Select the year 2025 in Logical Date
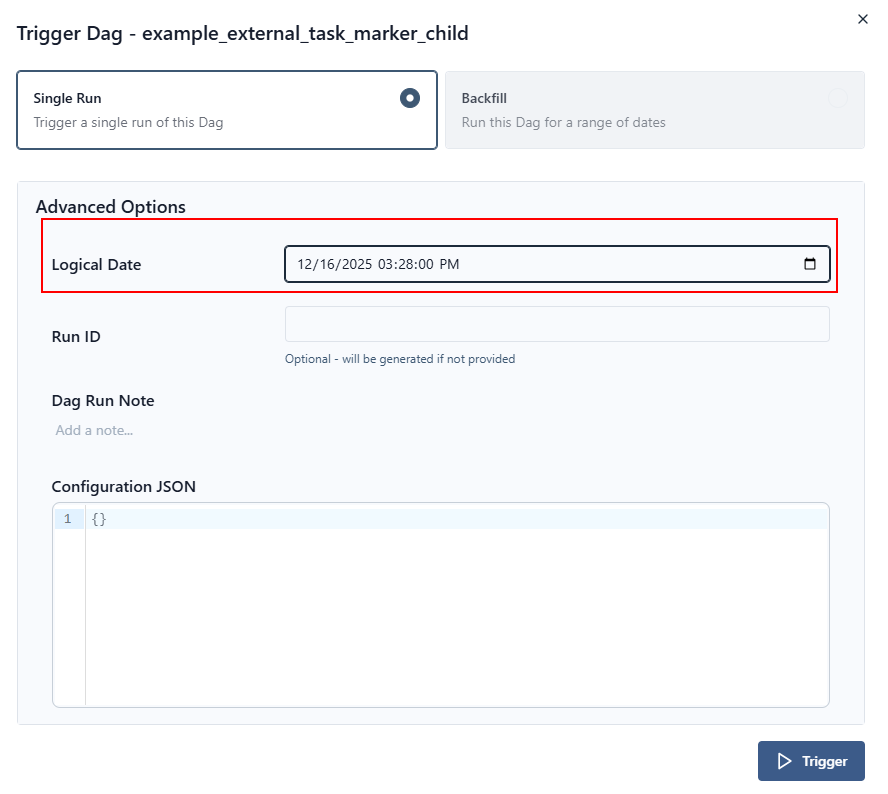The image size is (888, 794). pos(357,264)
